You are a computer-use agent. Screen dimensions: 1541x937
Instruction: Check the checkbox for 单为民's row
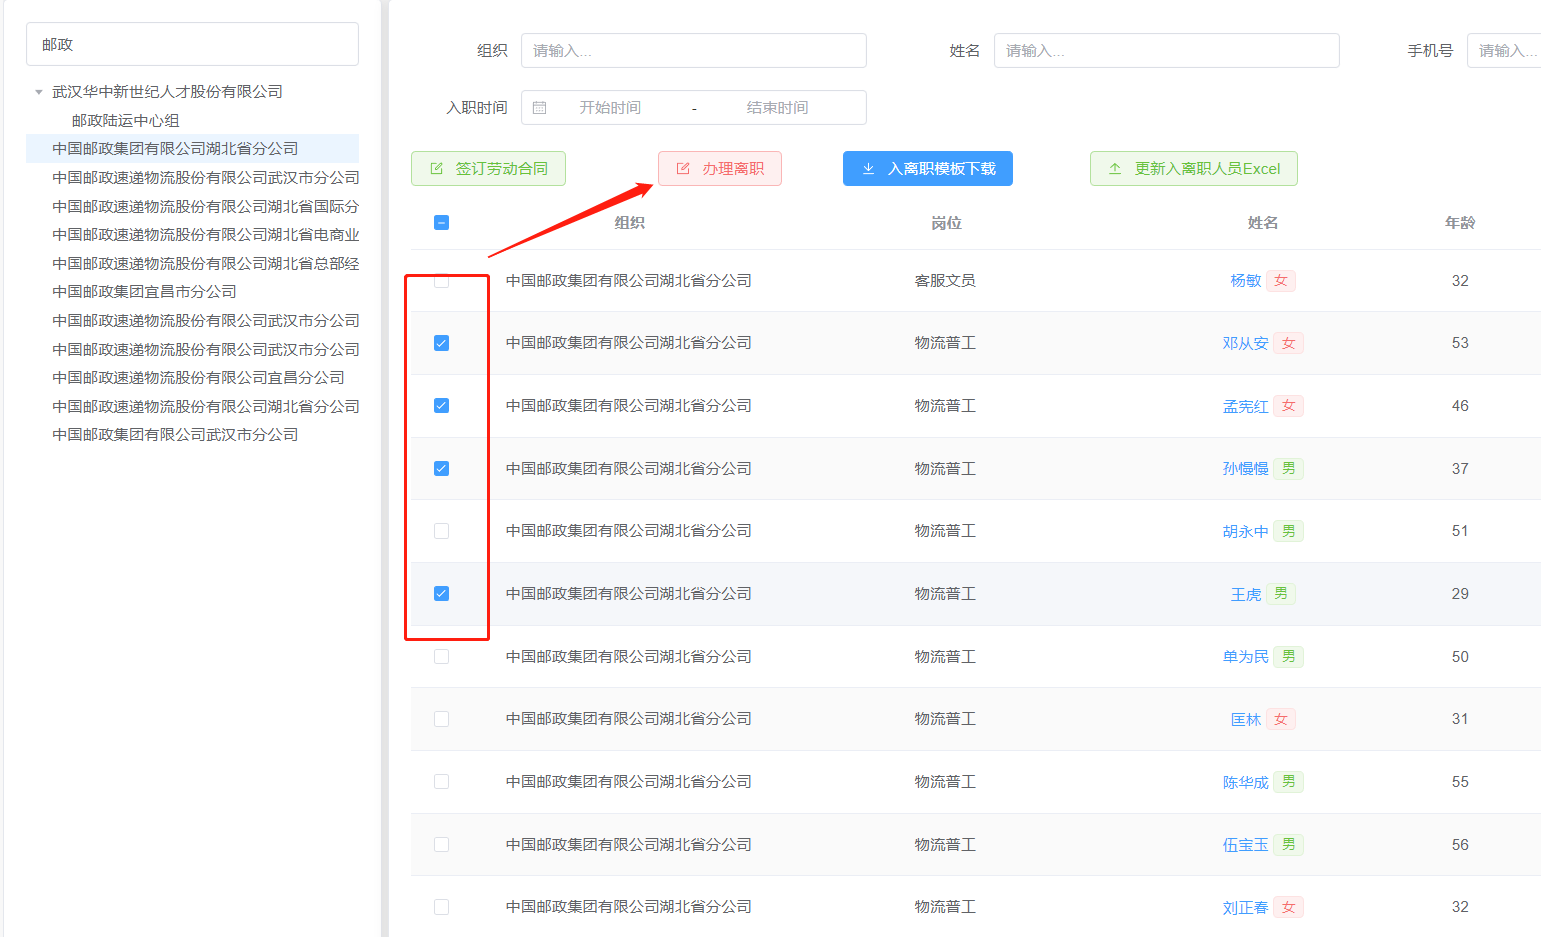click(x=441, y=657)
